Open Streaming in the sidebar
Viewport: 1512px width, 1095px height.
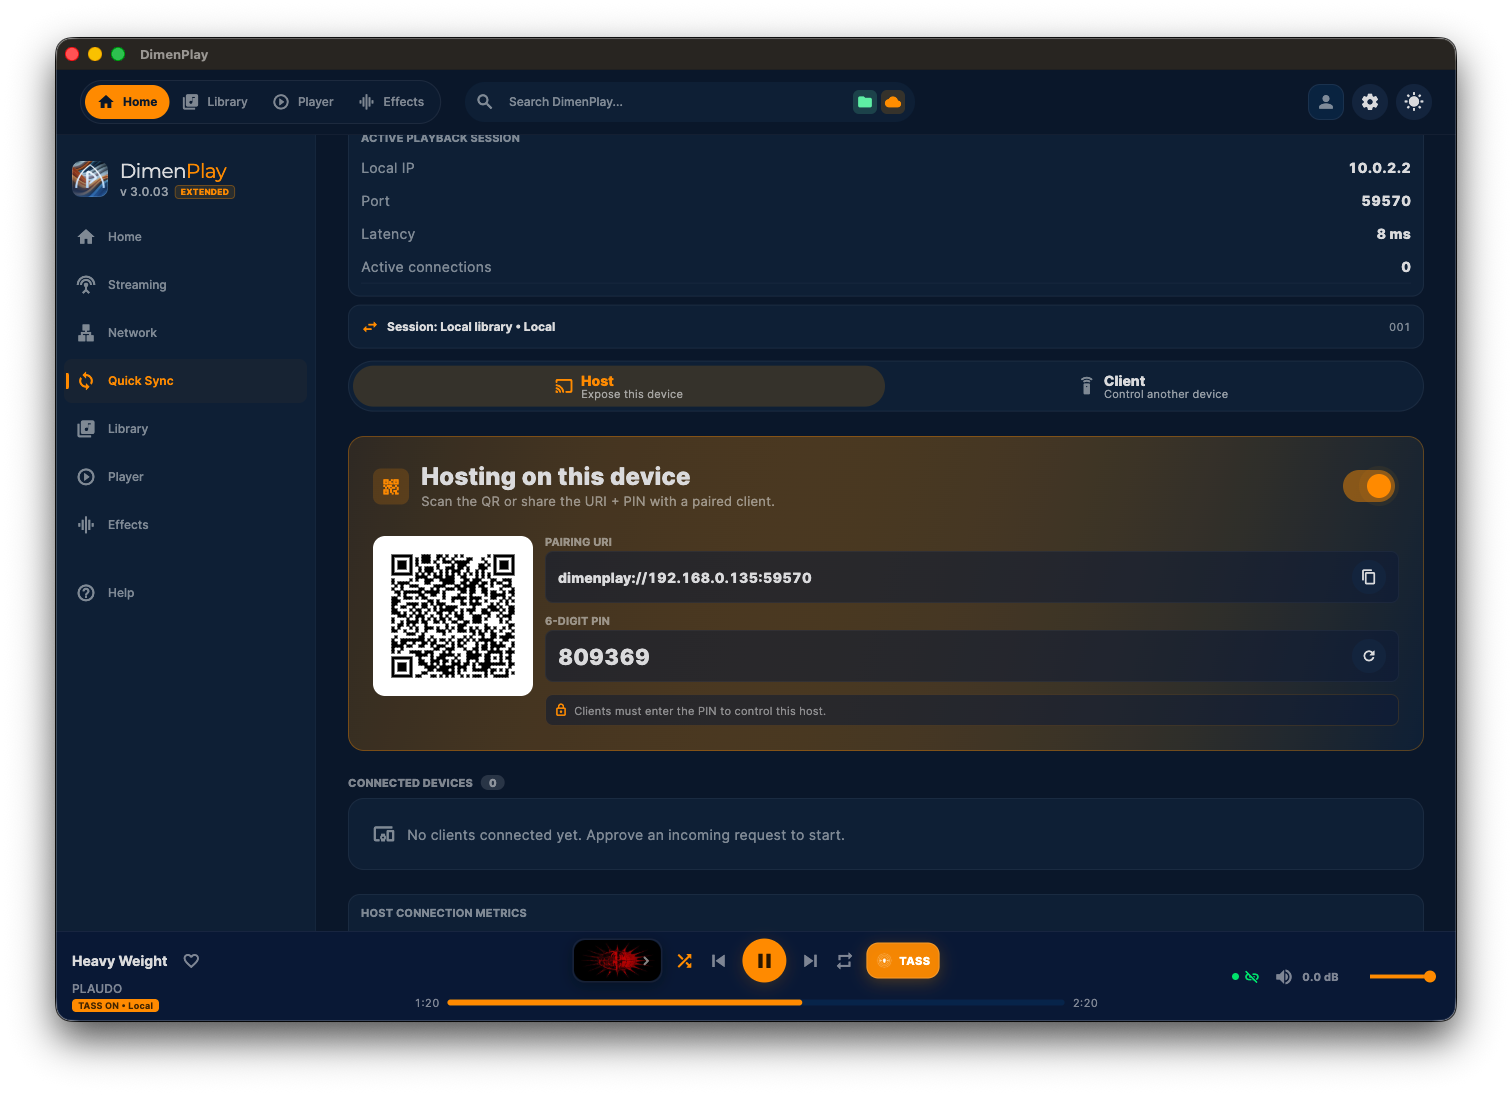point(186,285)
